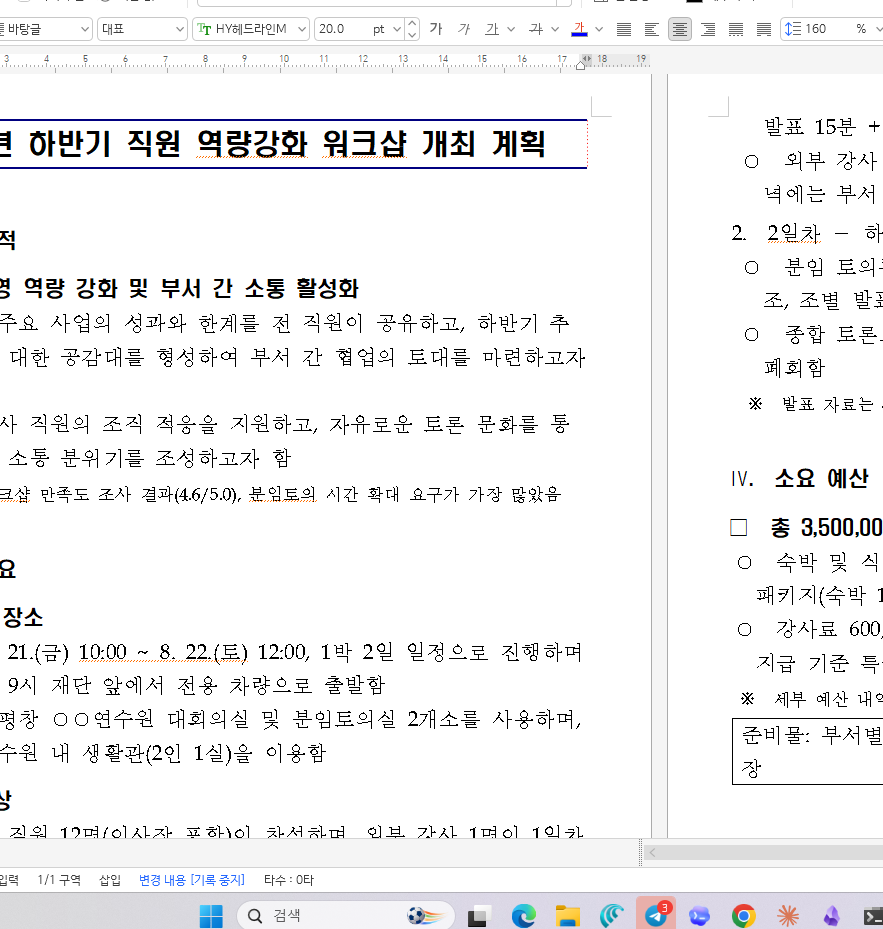The image size is (883, 929).
Task: Apply distributed alignment
Action: [735, 28]
